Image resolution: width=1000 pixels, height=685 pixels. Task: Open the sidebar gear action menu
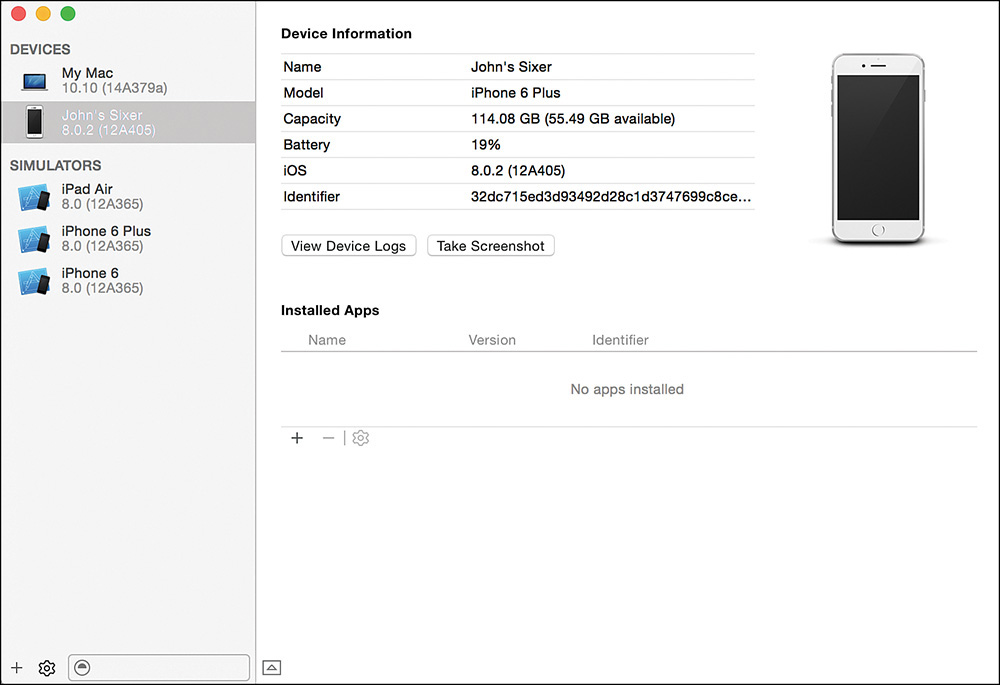coord(47,668)
